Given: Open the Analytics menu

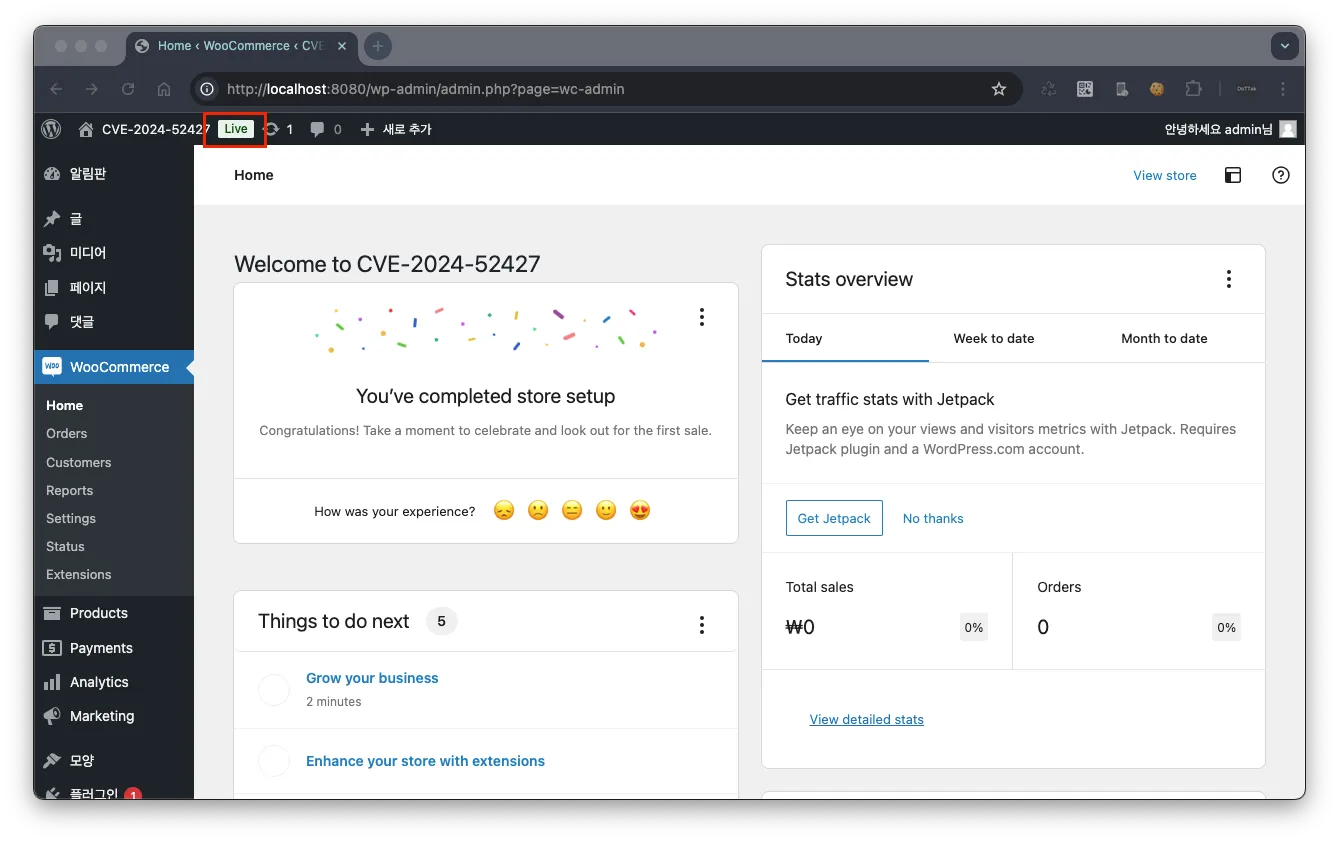Looking at the screenshot, I should pyautogui.click(x=113, y=682).
